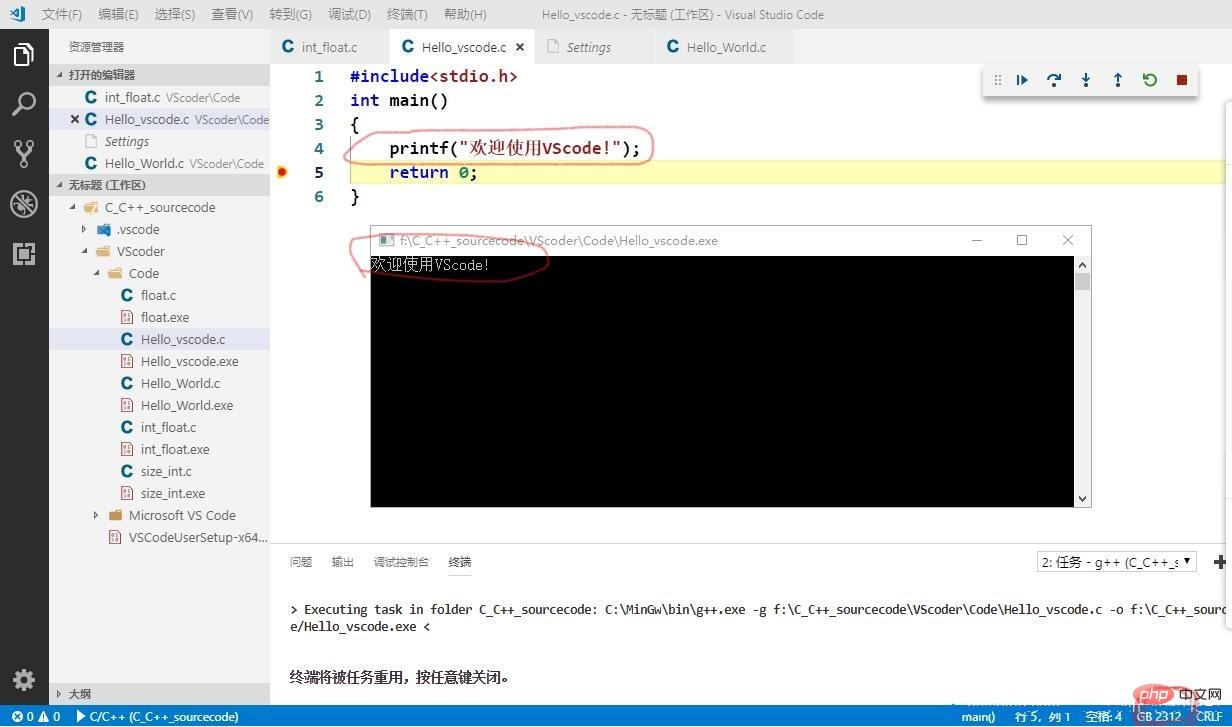
Task: Continue debugging from the debug toolbar
Action: click(1022, 80)
